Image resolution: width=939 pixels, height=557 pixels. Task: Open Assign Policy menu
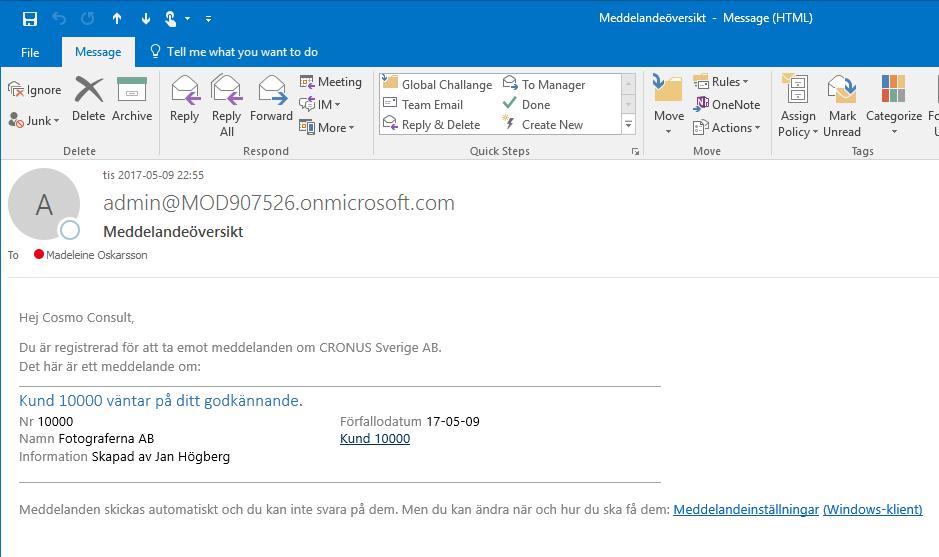tap(798, 106)
